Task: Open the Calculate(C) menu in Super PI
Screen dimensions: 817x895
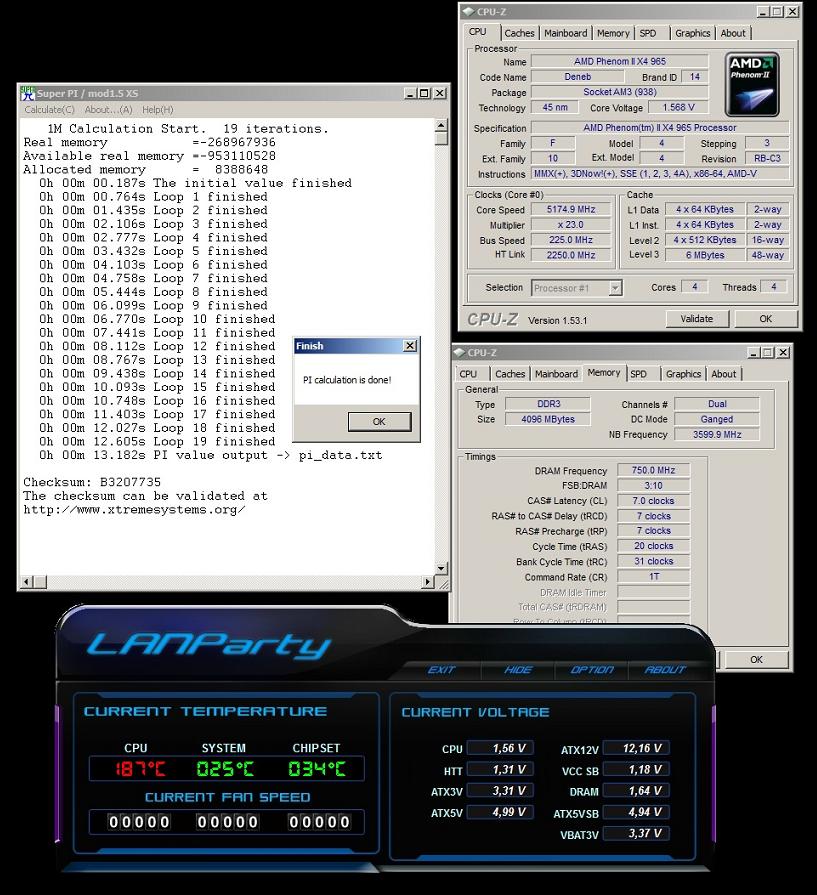Action: [50, 110]
